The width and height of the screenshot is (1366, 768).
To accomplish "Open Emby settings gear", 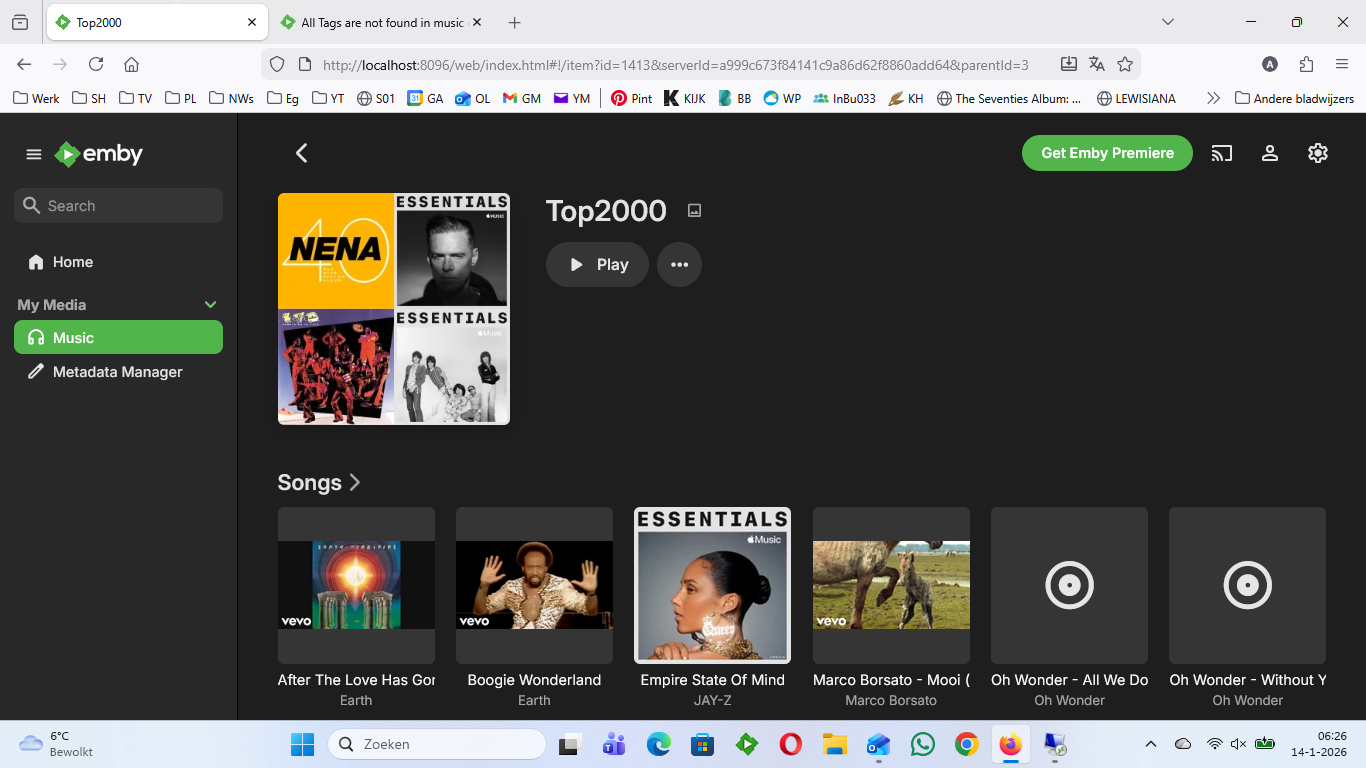I will pos(1317,153).
